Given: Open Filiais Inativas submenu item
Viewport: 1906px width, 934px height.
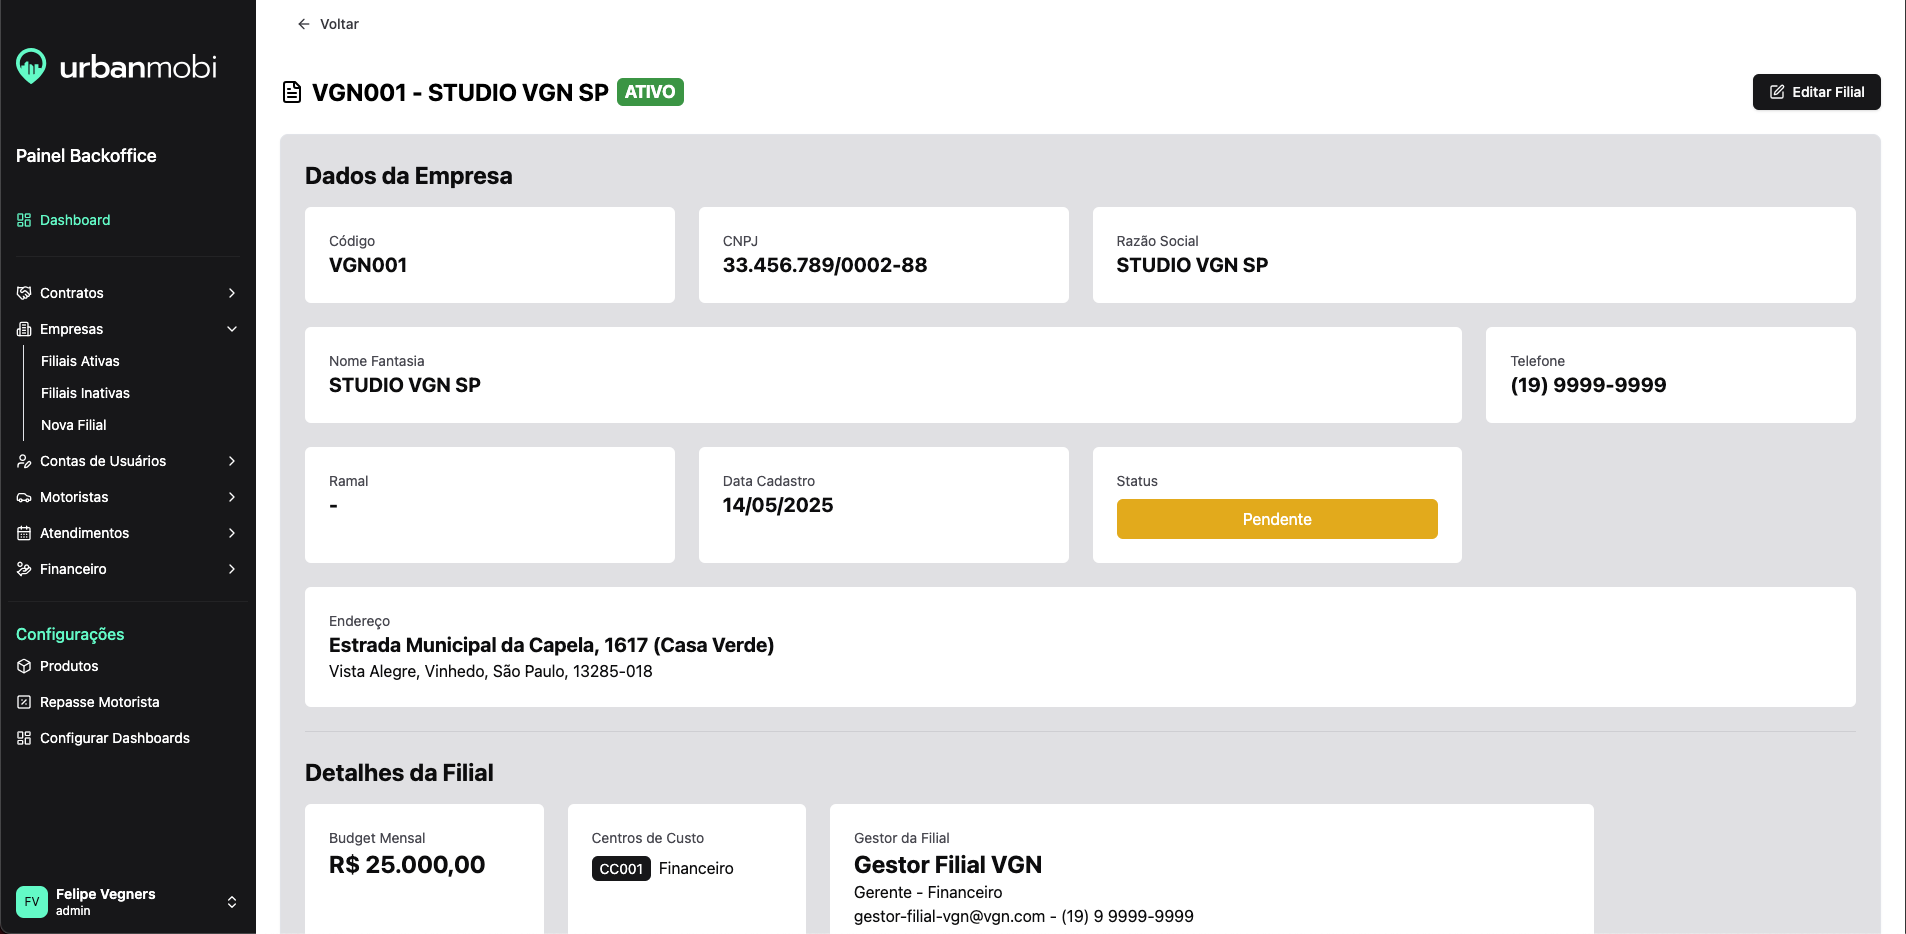Looking at the screenshot, I should click(x=85, y=393).
